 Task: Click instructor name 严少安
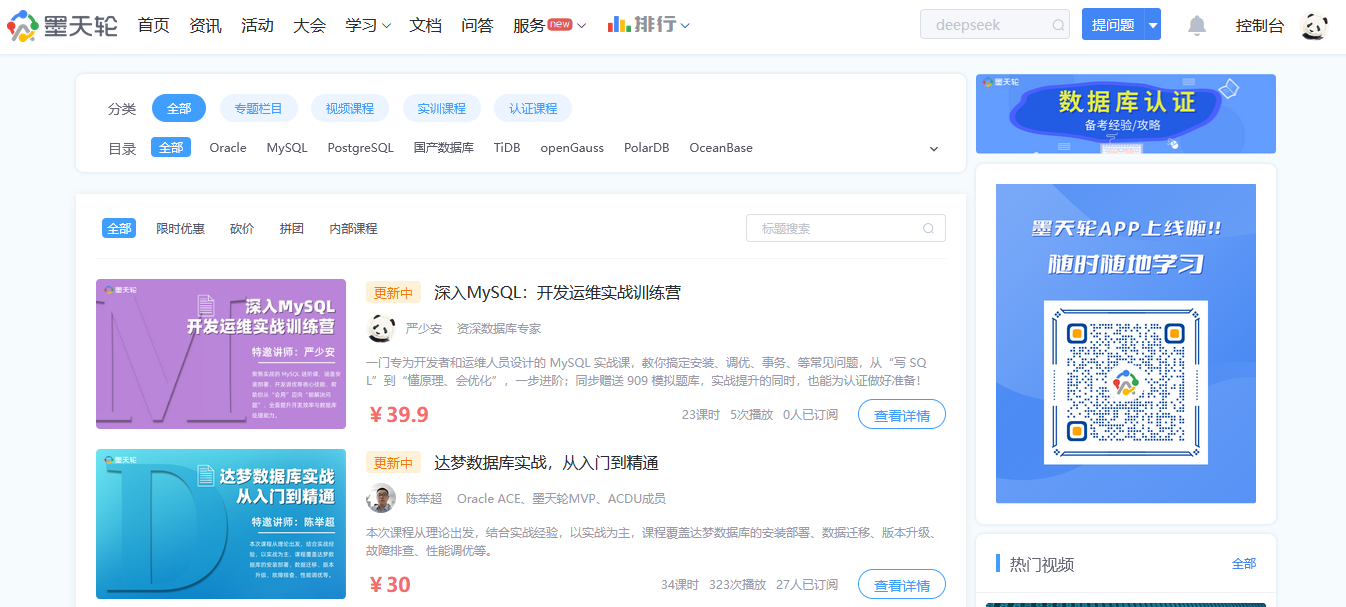pyautogui.click(x=424, y=328)
